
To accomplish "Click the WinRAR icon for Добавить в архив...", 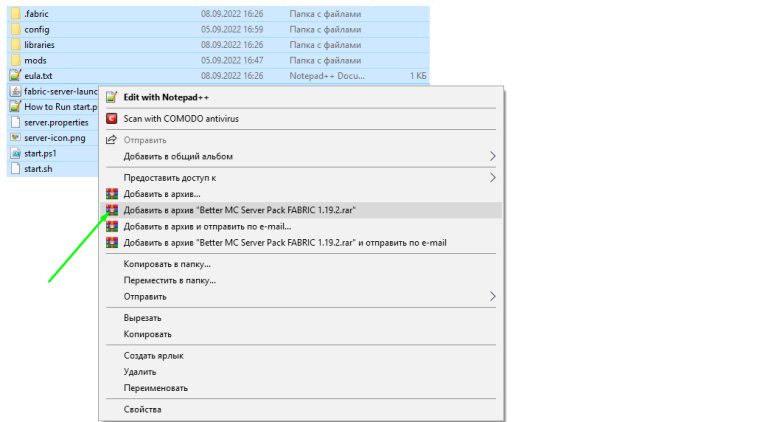I will pos(111,193).
